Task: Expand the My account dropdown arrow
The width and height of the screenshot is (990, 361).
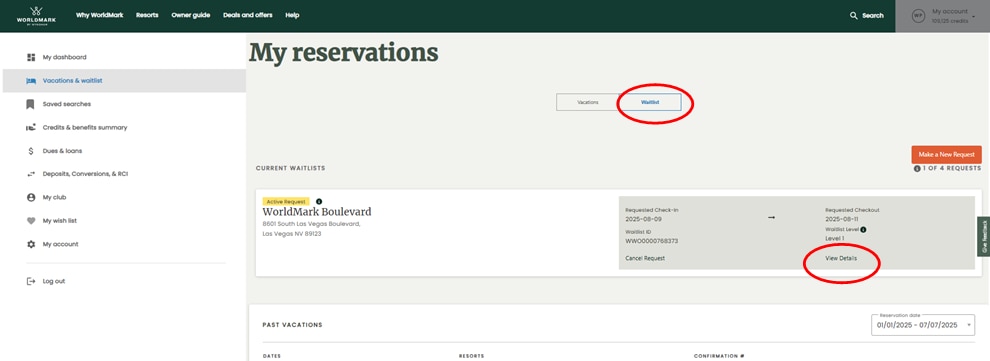Action: pos(973,16)
